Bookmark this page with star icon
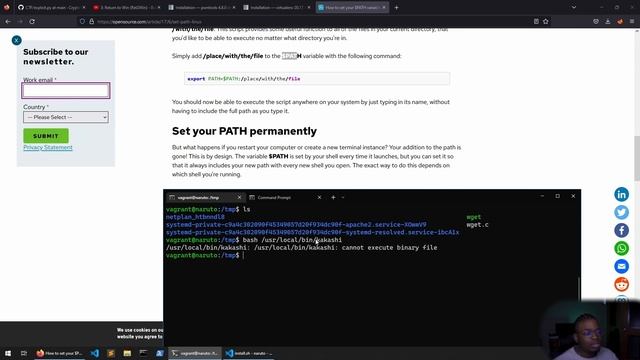The height and width of the screenshot is (360, 640). [546, 21]
